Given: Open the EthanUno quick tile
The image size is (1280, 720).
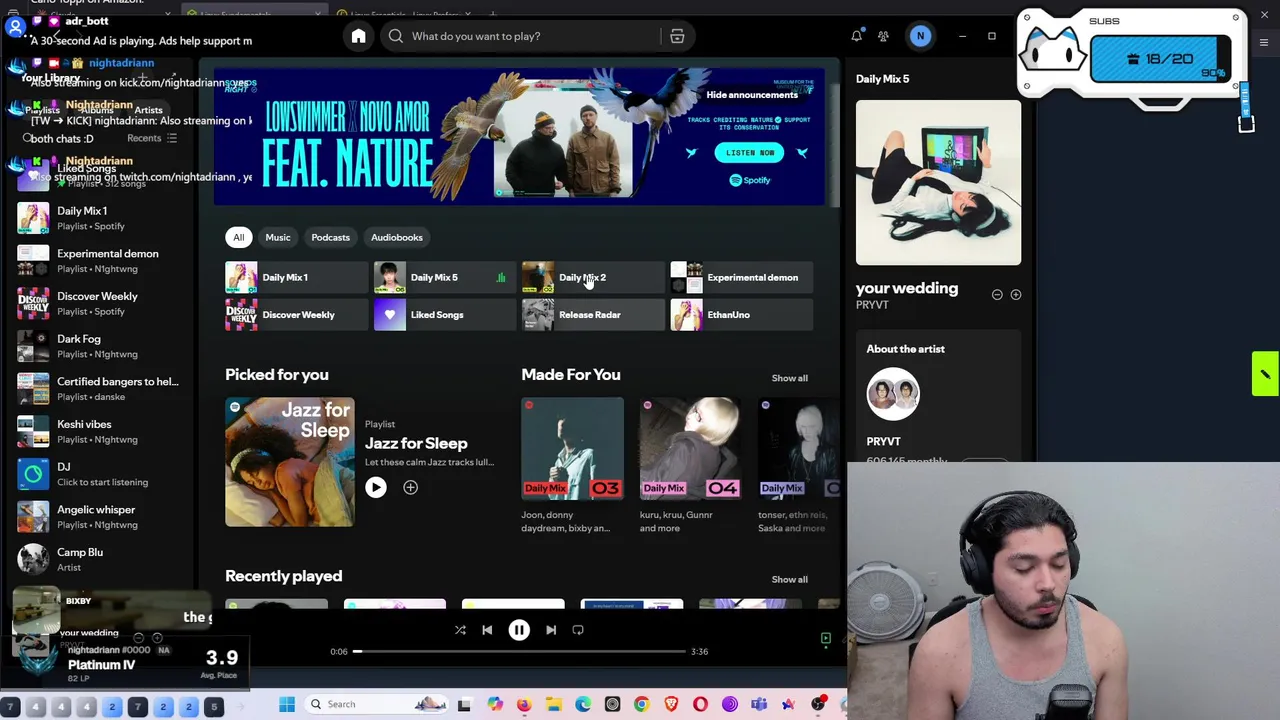Looking at the screenshot, I should coord(741,315).
